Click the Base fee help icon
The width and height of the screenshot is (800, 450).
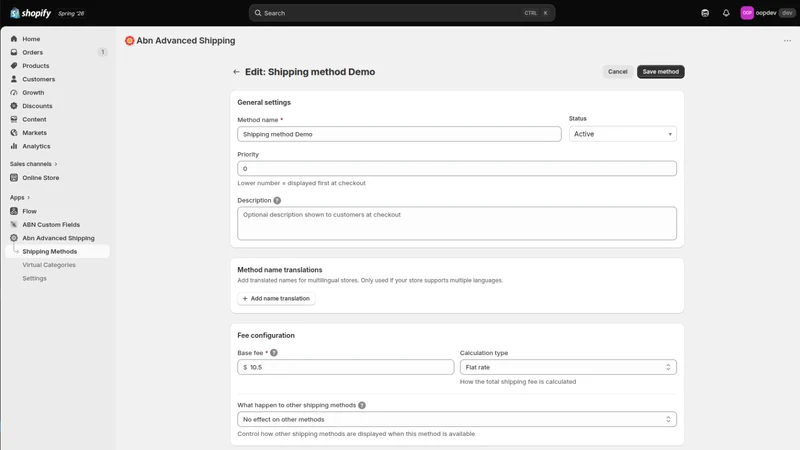(274, 353)
